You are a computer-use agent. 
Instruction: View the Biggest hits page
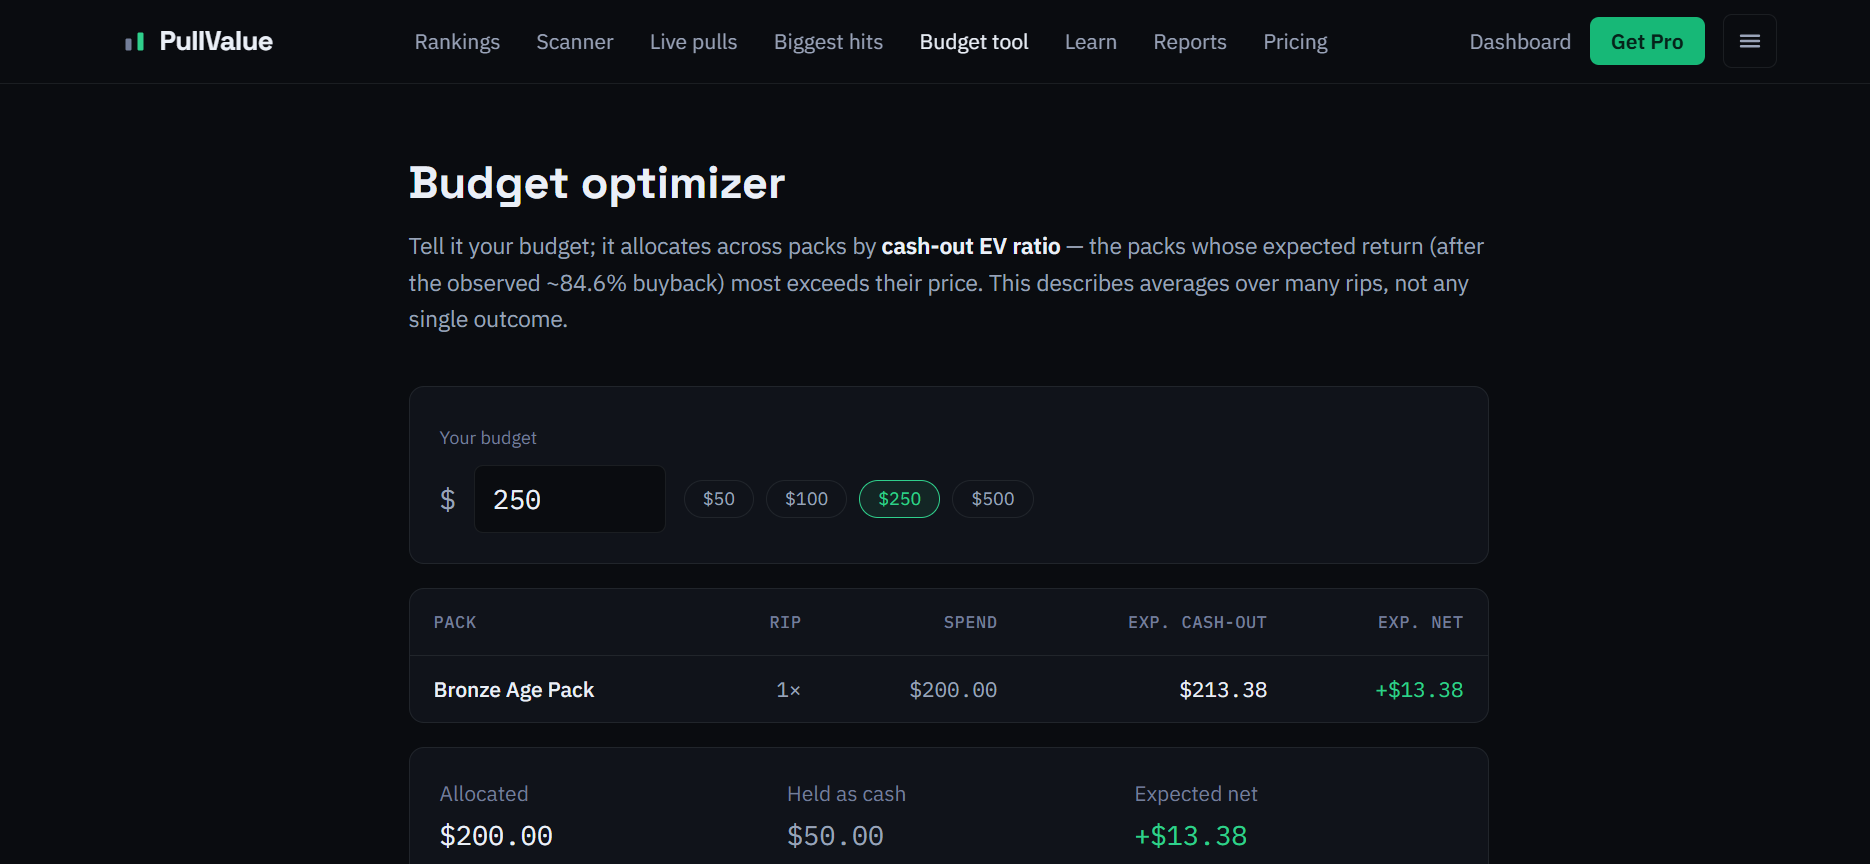point(828,42)
